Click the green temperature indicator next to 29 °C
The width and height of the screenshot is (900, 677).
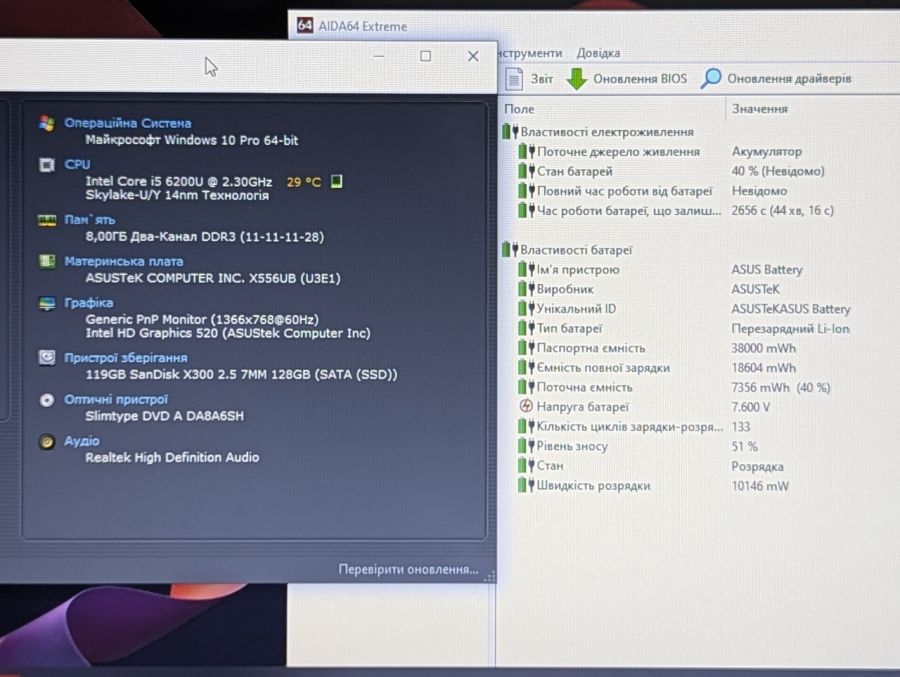336,181
